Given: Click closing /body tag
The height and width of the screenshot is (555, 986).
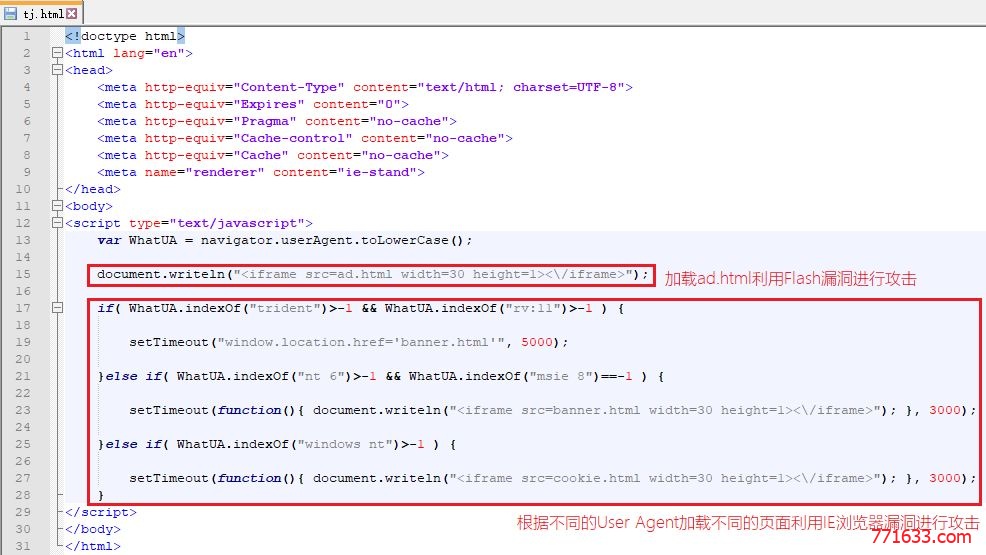Looking at the screenshot, I should pyautogui.click(x=92, y=529).
